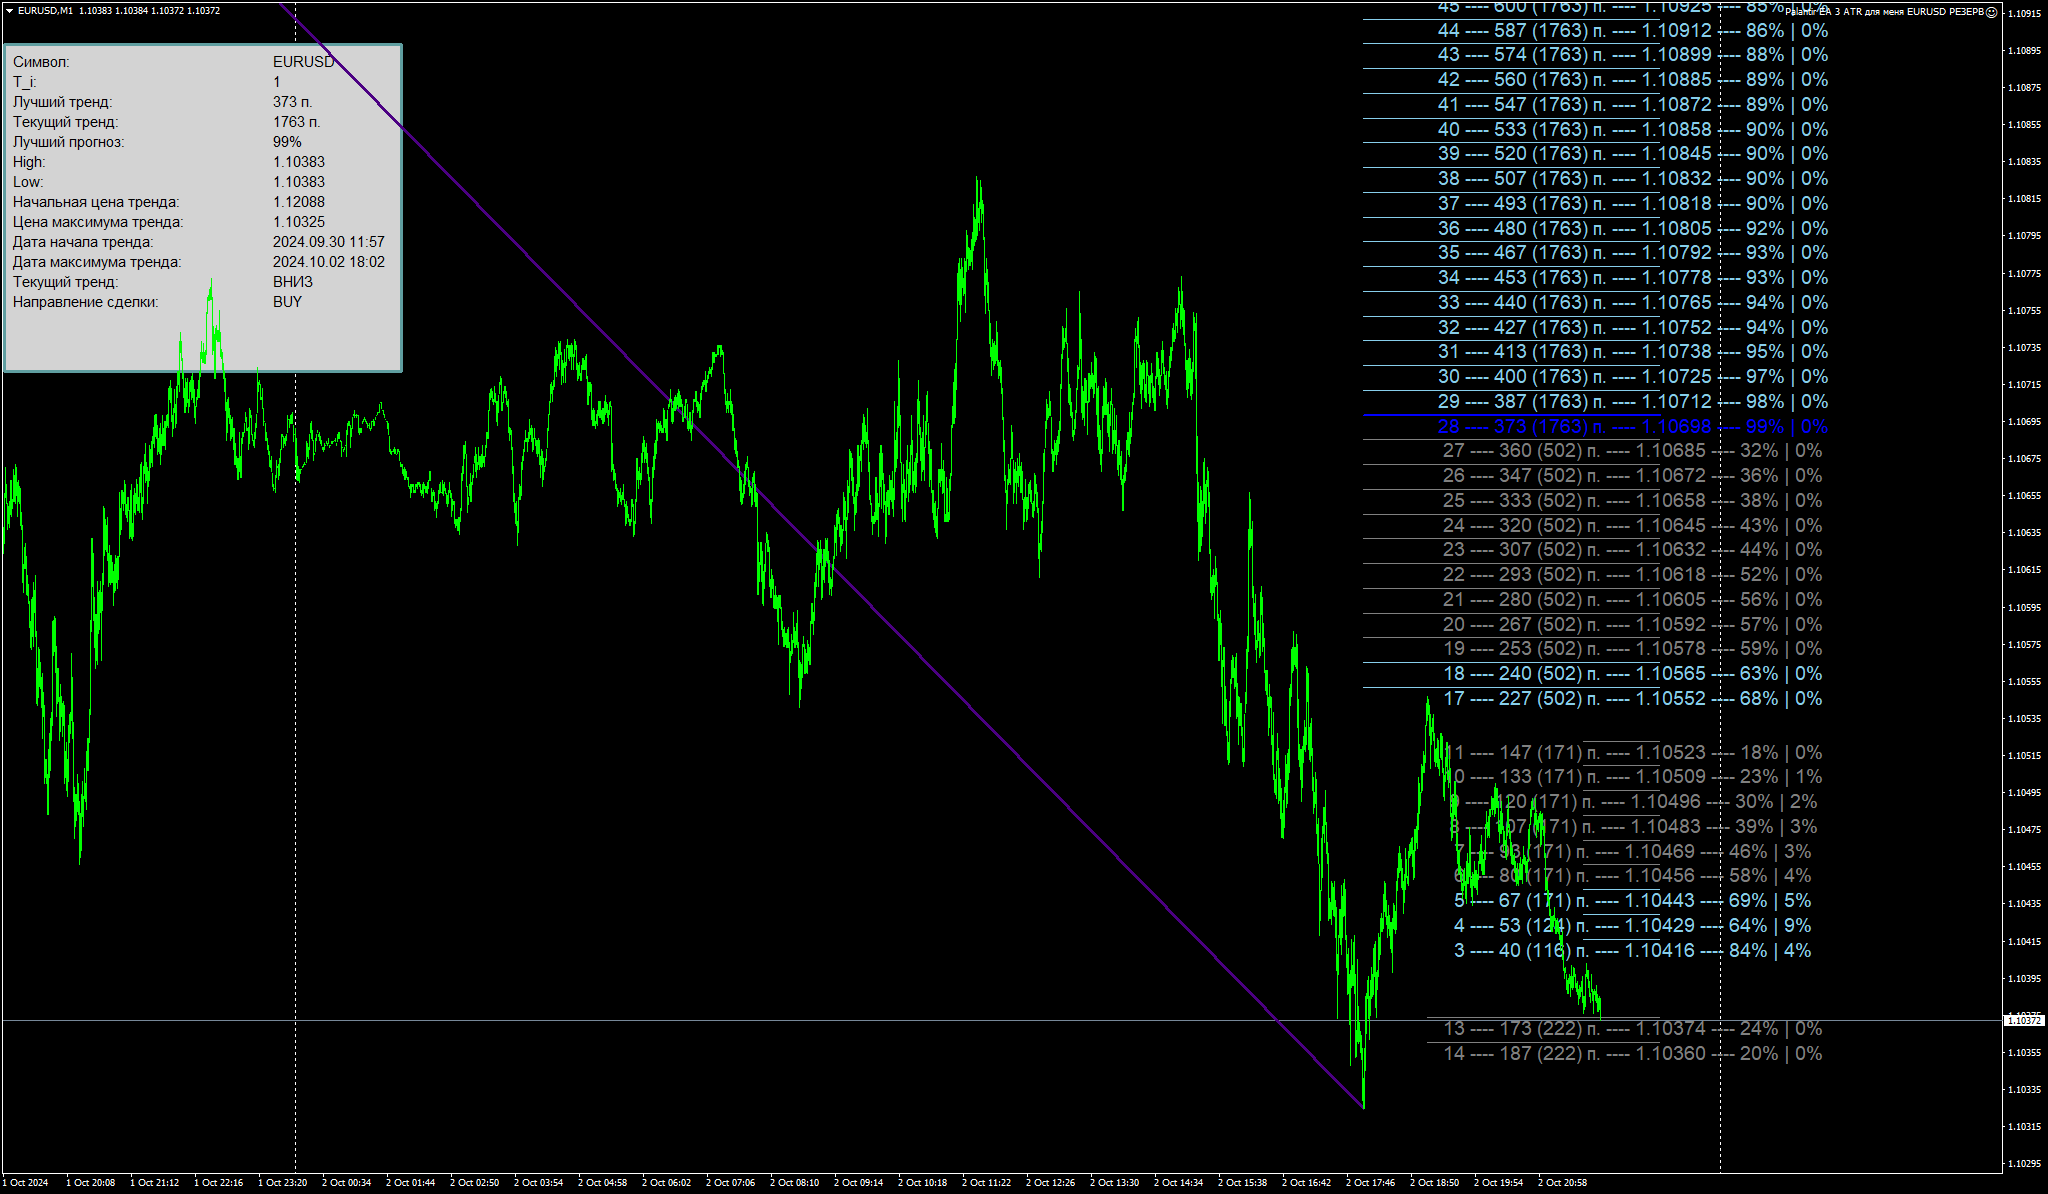This screenshot has height=1194, width=2048.
Task: Click the EURUSD,M1 chart title text
Action: (x=46, y=10)
